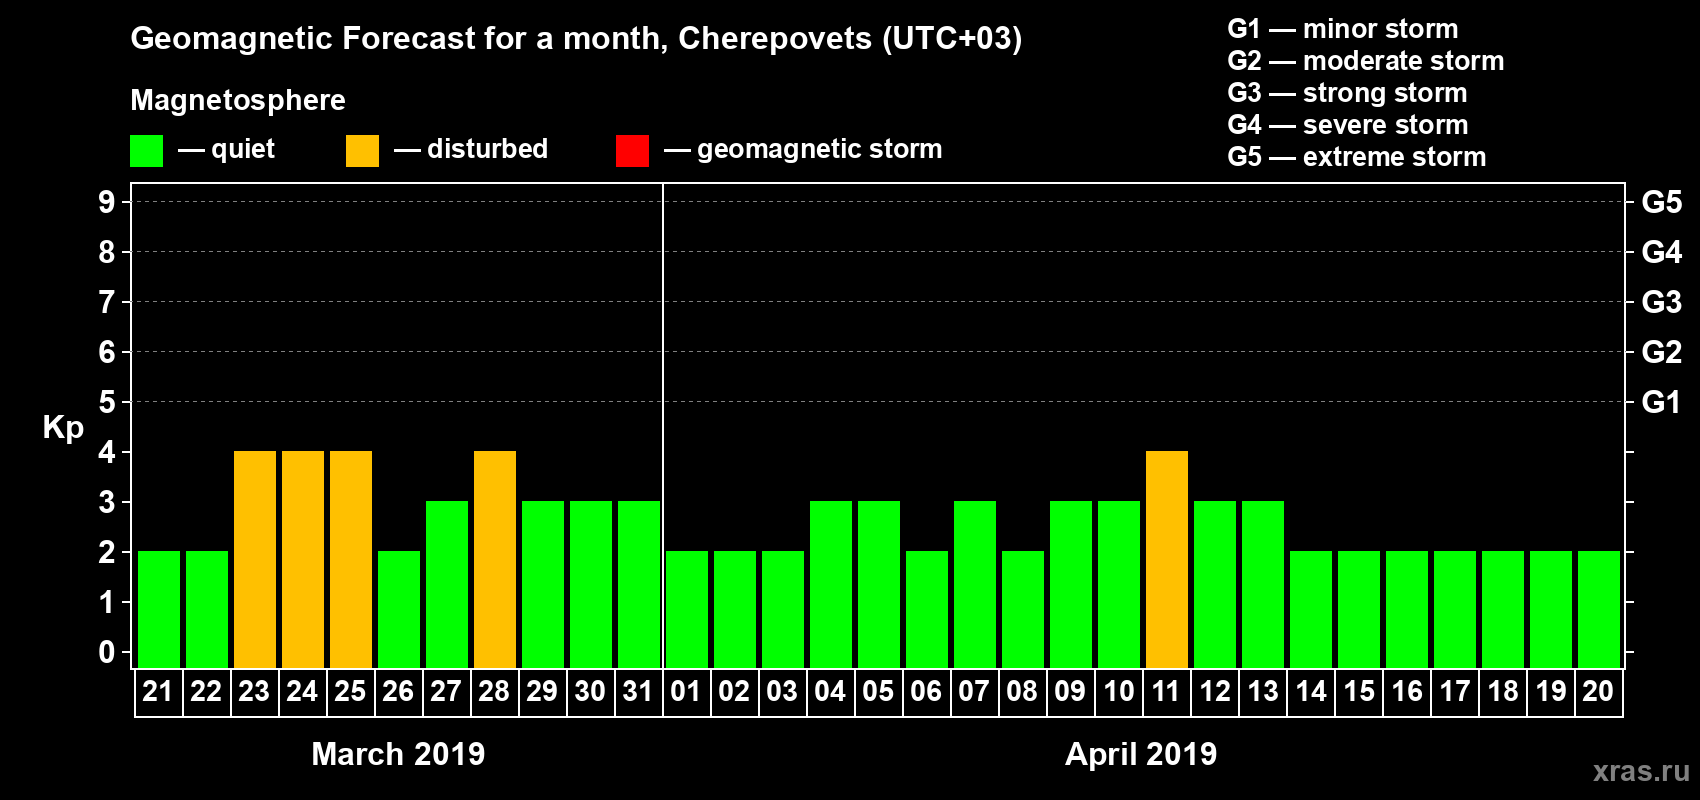The width and height of the screenshot is (1700, 800).
Task: Select the date label 21 on the axis
Action: coord(158,692)
